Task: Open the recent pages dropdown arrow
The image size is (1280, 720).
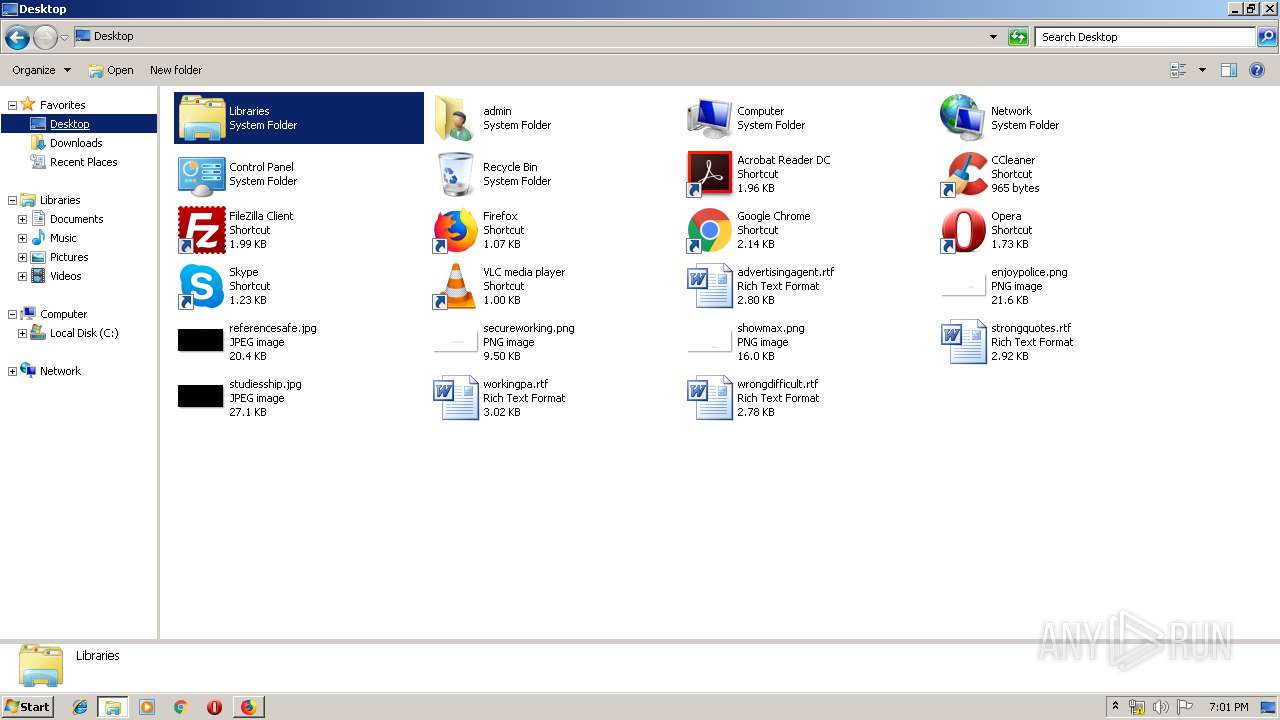Action: pyautogui.click(x=64, y=38)
